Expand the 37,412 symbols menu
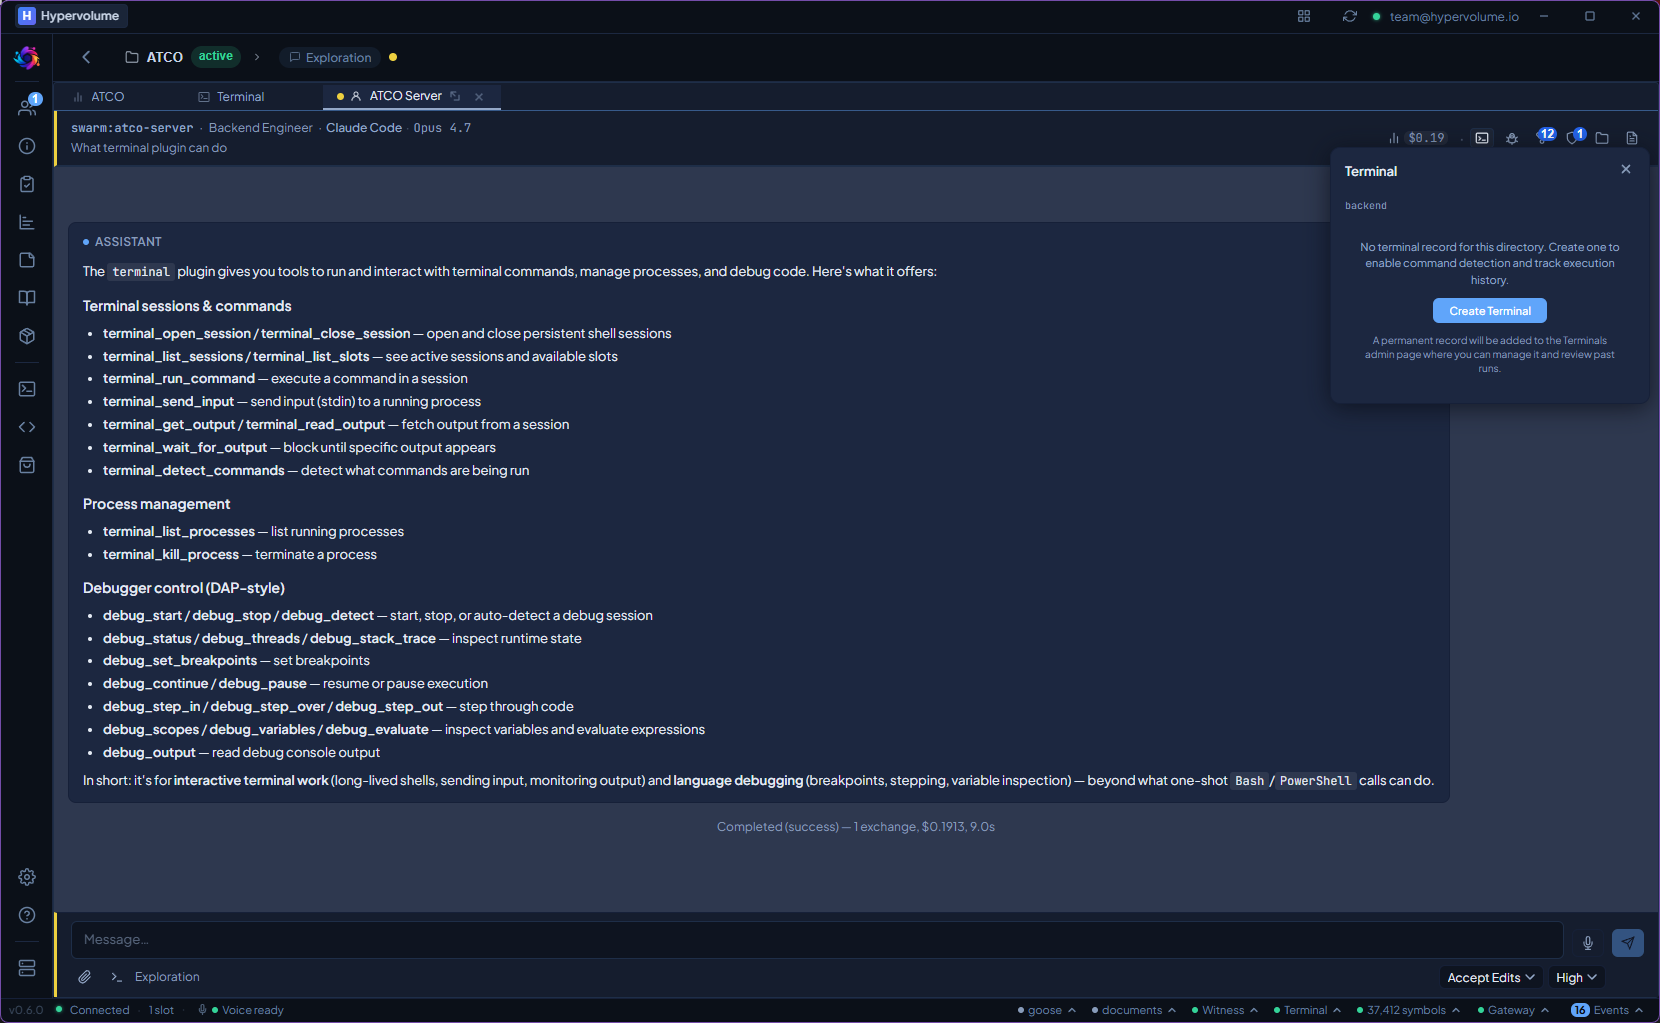1660x1023 pixels. [1408, 1010]
